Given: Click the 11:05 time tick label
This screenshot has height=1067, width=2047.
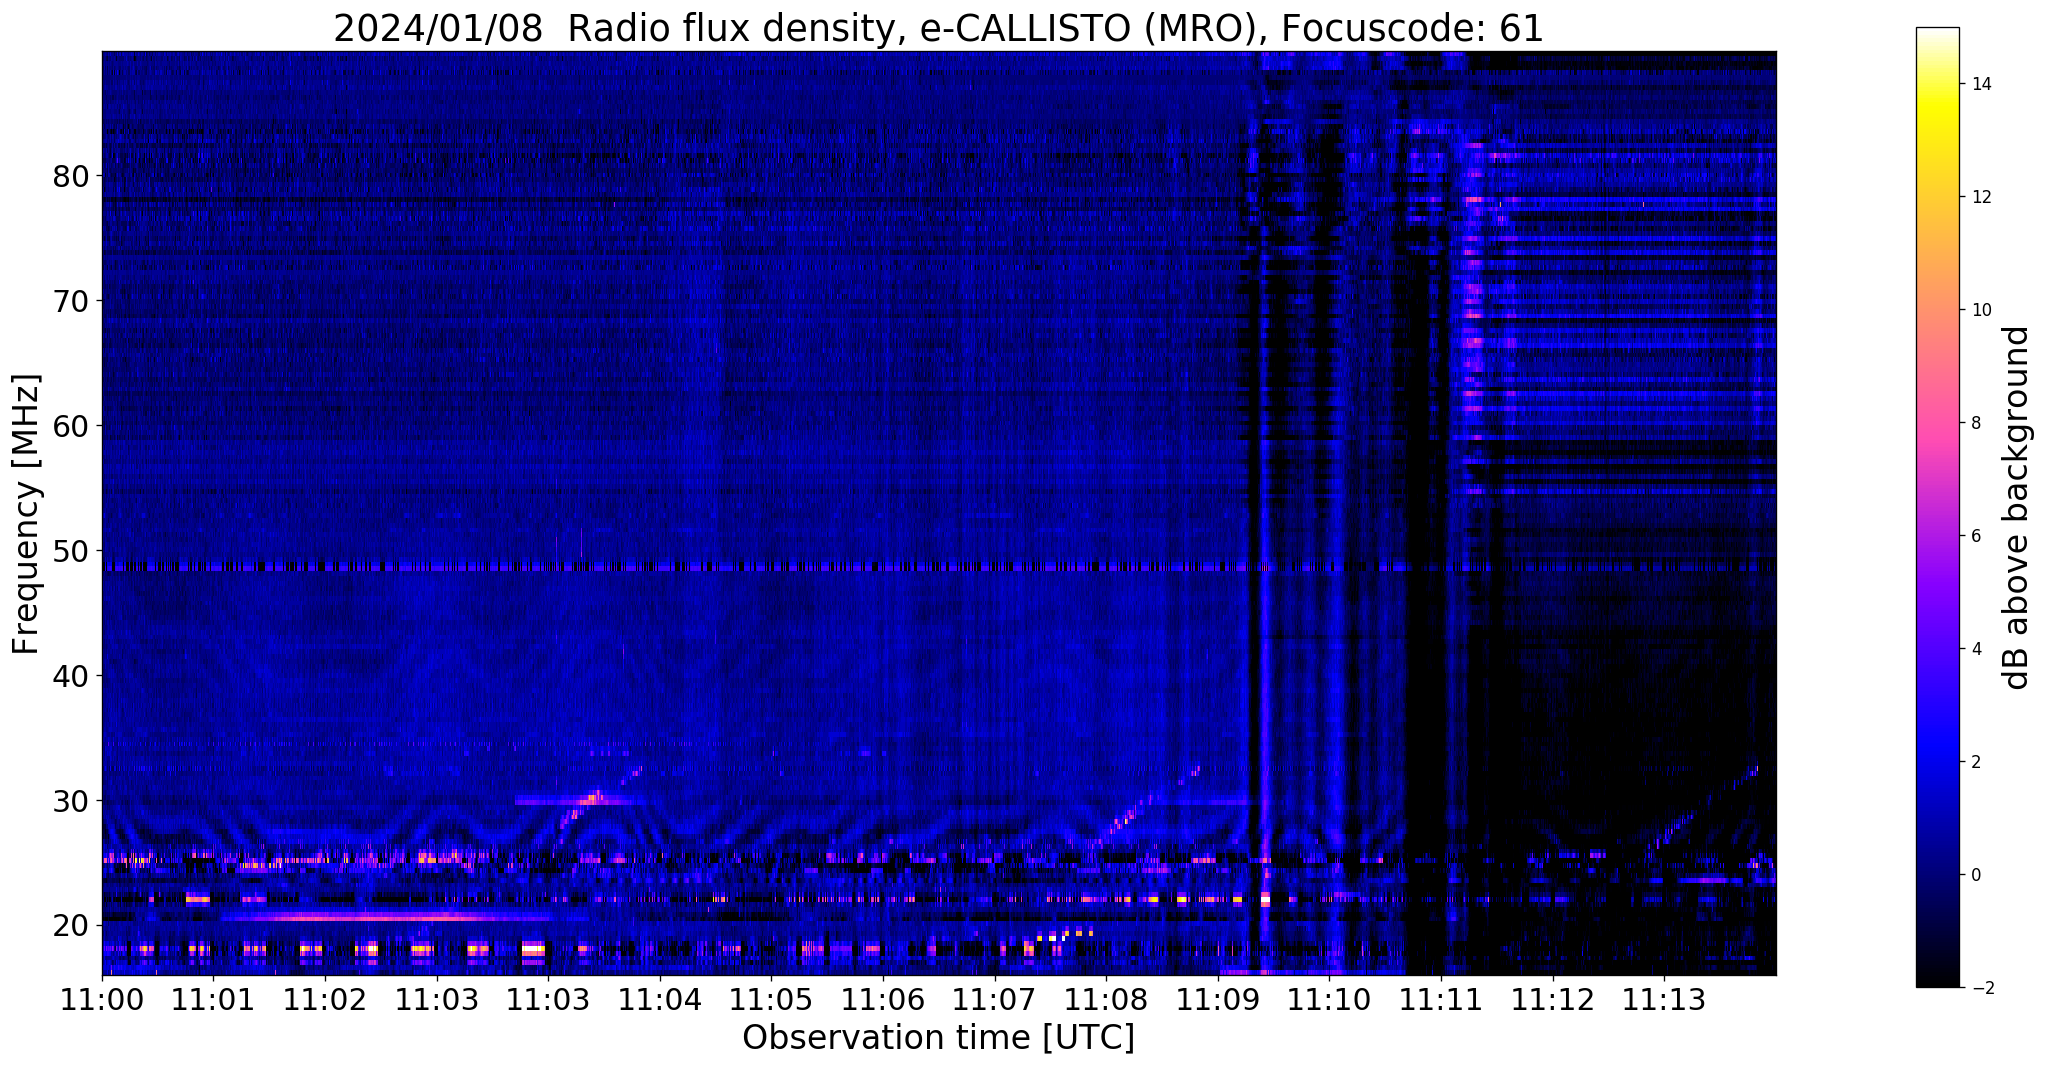Looking at the screenshot, I should [x=771, y=1000].
